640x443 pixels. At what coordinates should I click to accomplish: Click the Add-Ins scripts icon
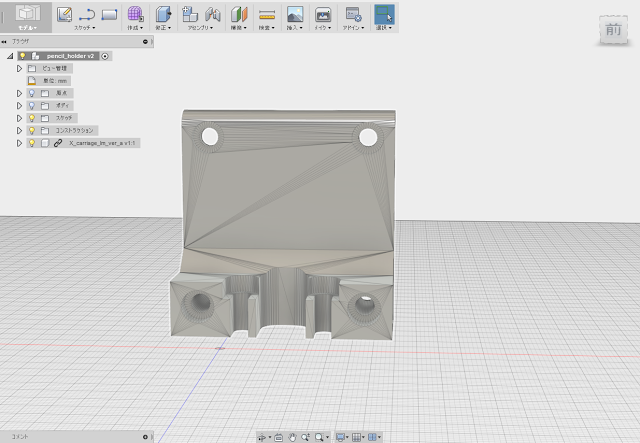click(x=353, y=14)
